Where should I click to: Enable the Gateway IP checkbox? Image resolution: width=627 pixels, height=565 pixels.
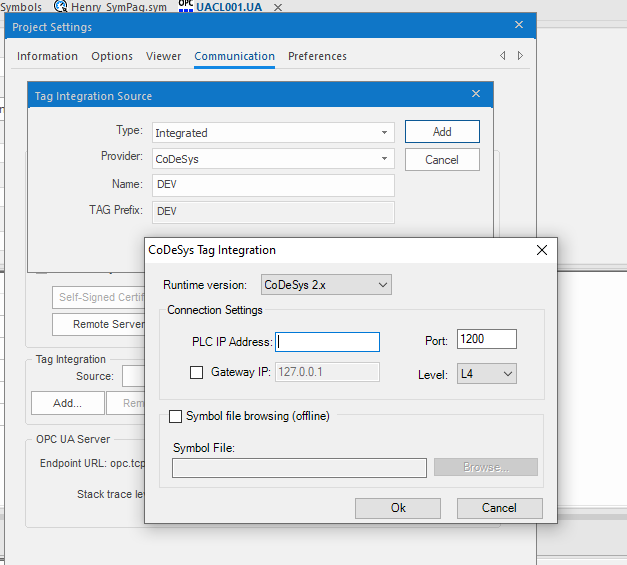(x=196, y=373)
